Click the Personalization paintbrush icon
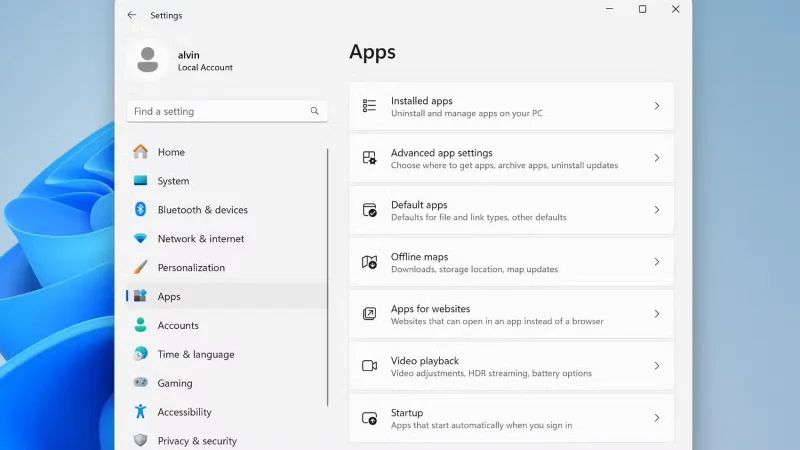This screenshot has width=800, height=450. (141, 268)
